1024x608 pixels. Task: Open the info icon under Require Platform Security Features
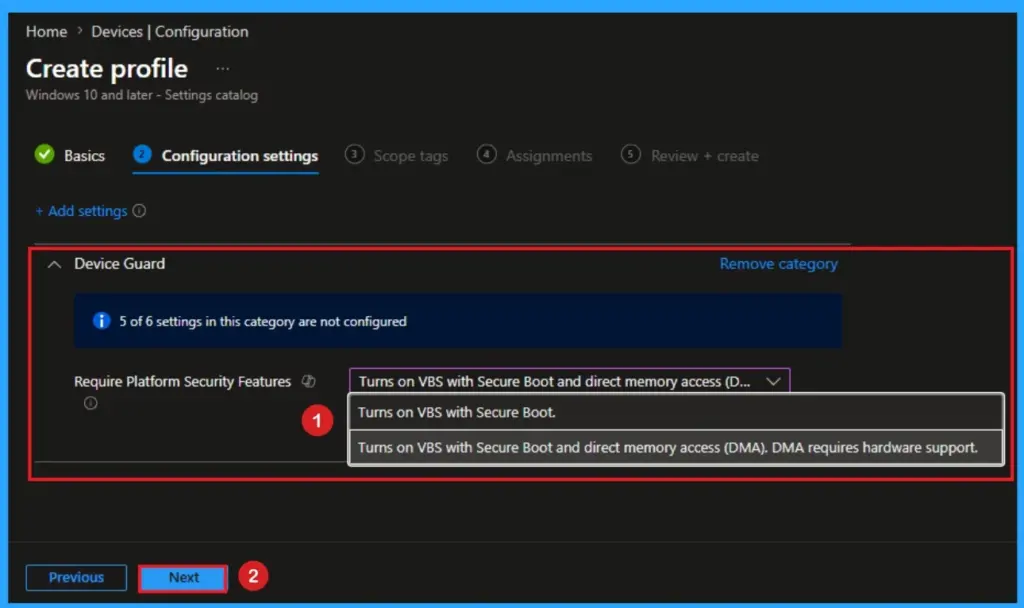point(91,403)
